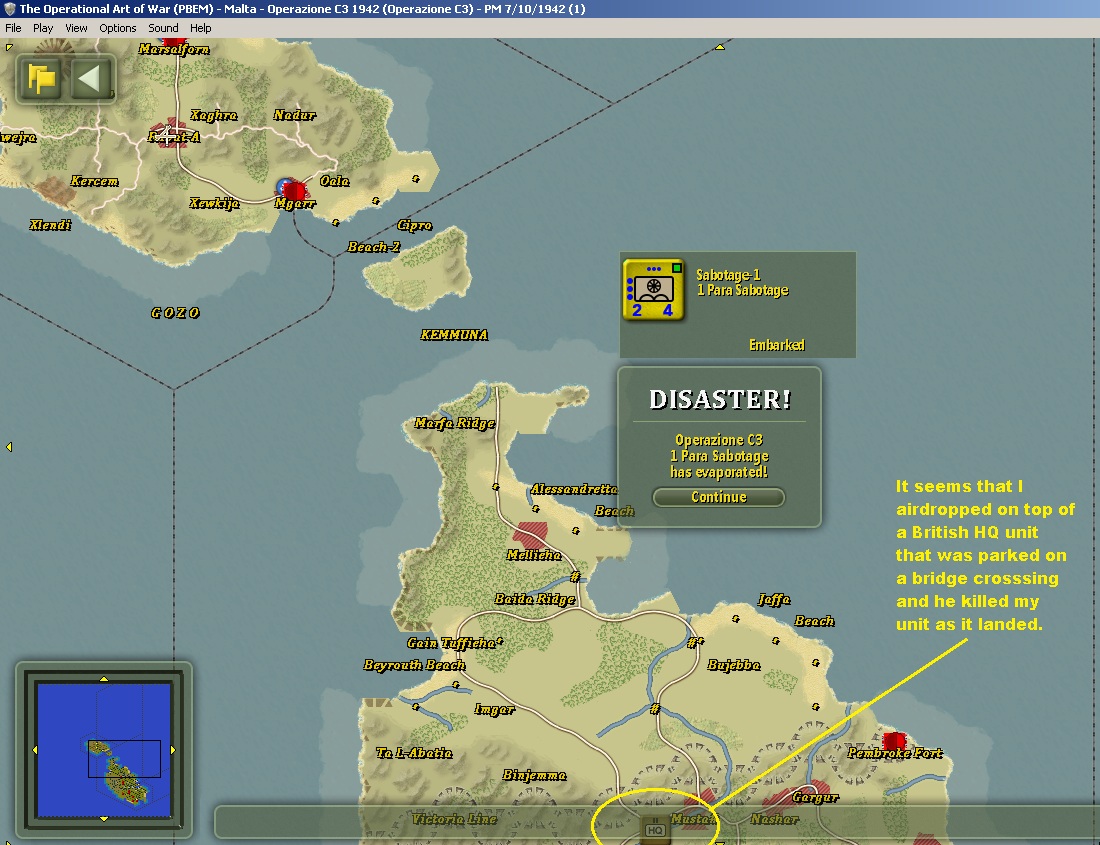Screen dimensions: 1100x845
Task: Click the GOZO island label
Action: click(x=175, y=313)
